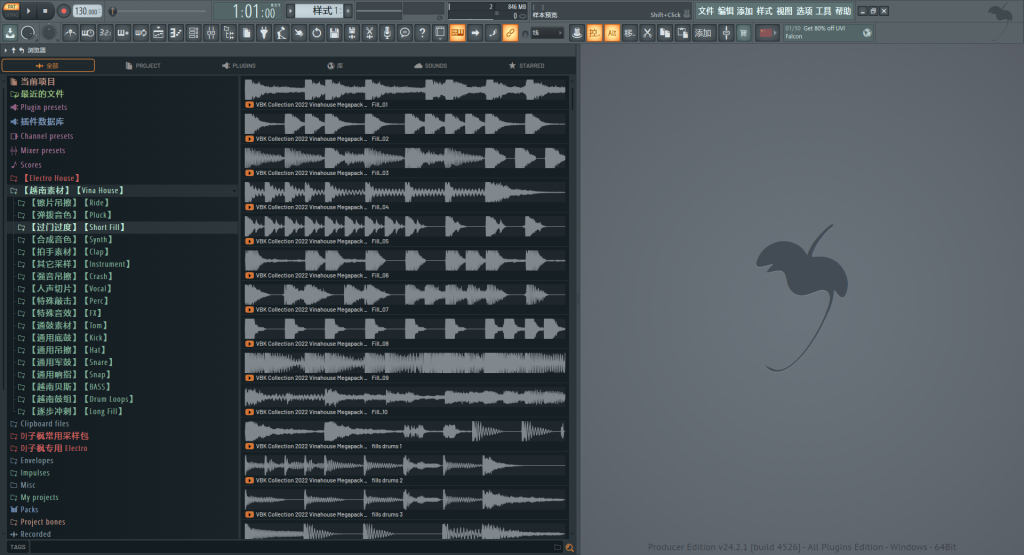Open the channel rack icon

tap(193, 33)
